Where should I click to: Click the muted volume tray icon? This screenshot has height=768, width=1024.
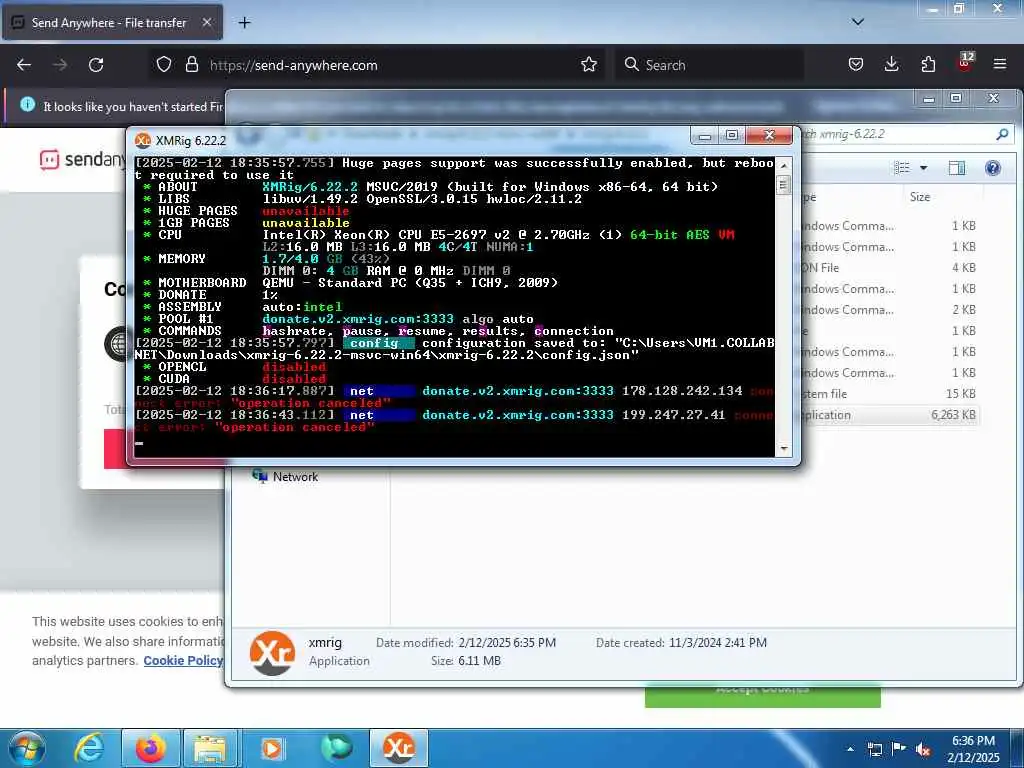pyautogui.click(x=923, y=749)
